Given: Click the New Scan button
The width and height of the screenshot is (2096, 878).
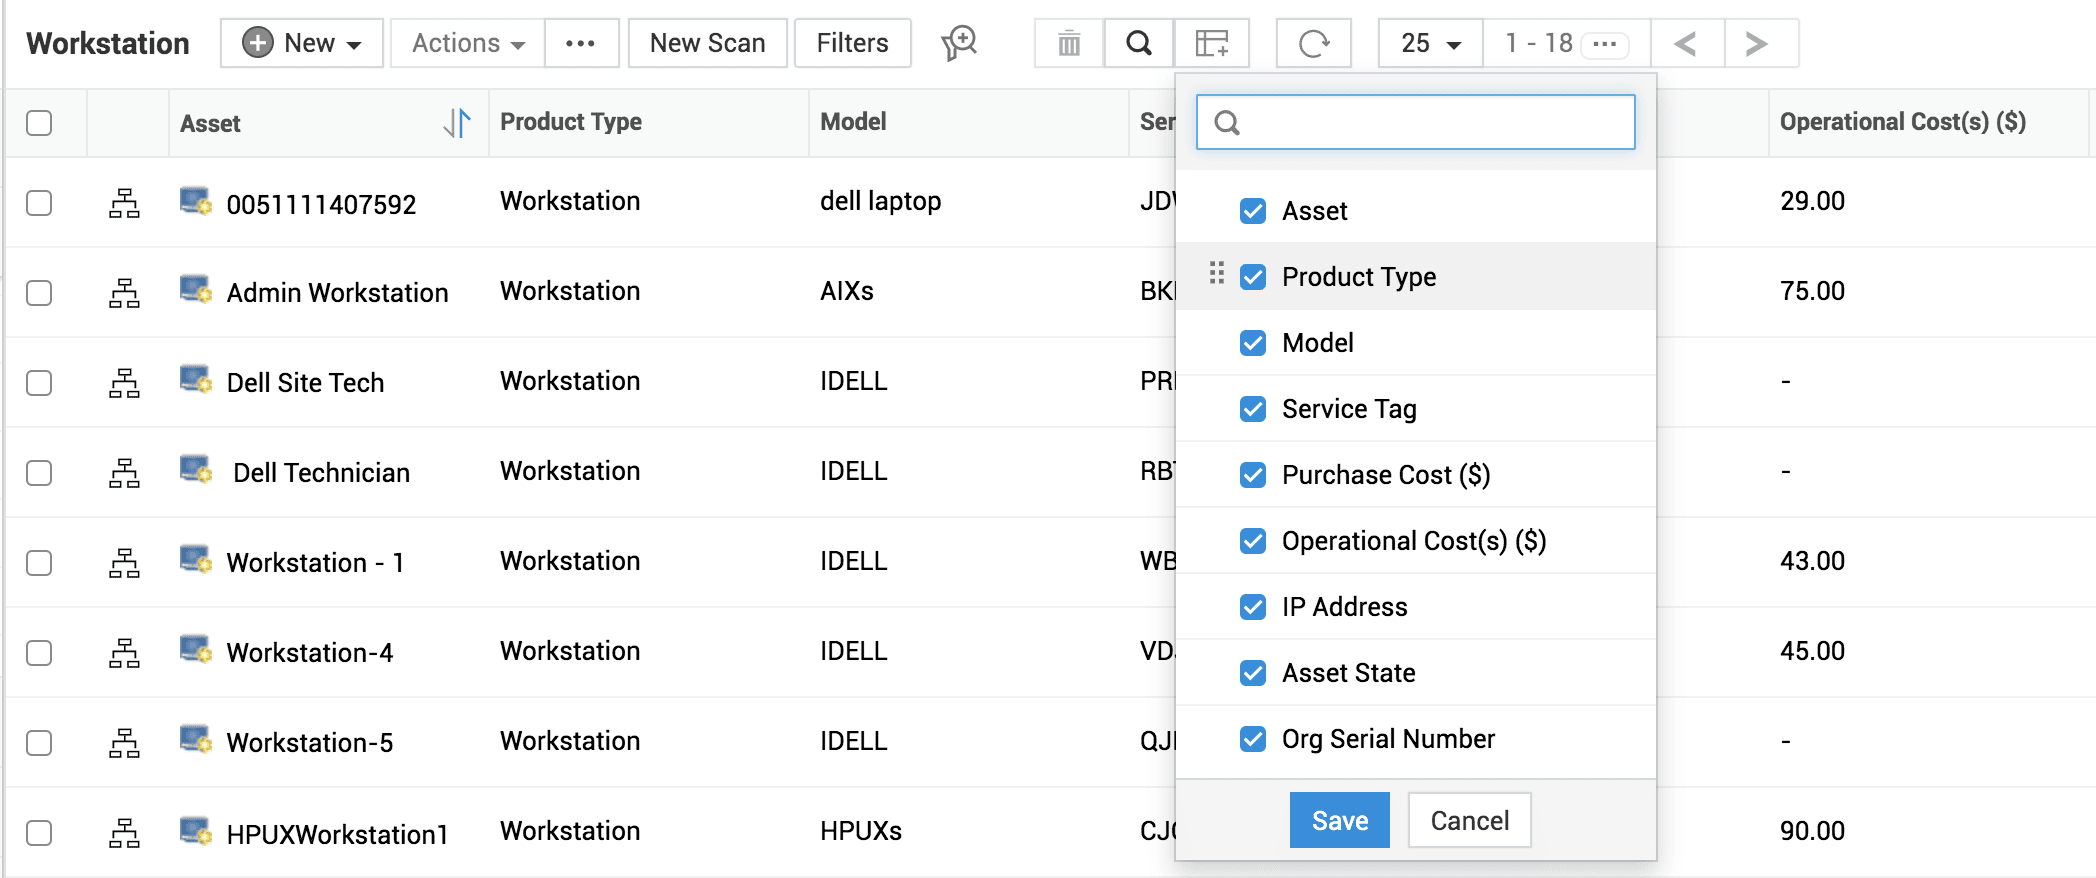Looking at the screenshot, I should pos(707,43).
